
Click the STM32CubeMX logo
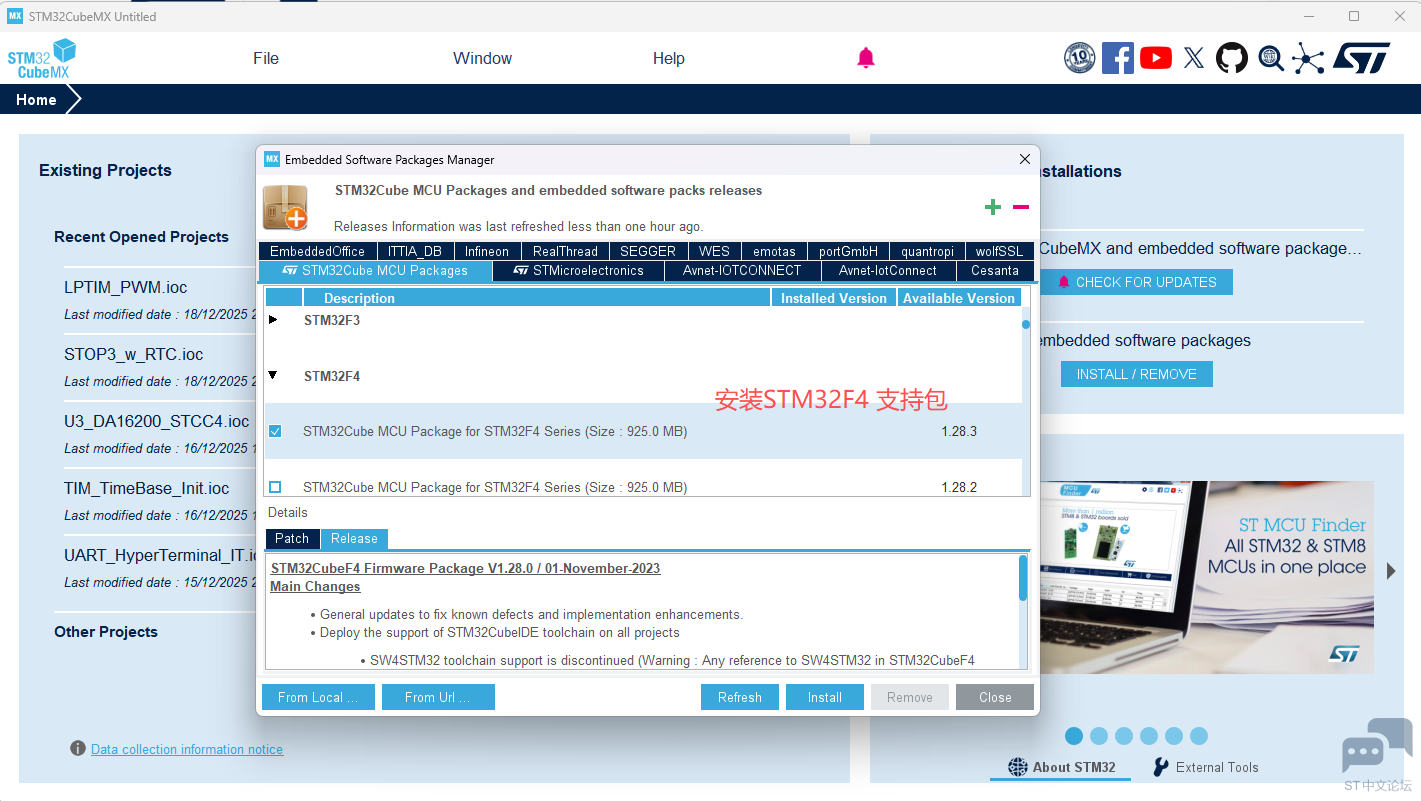[42, 59]
